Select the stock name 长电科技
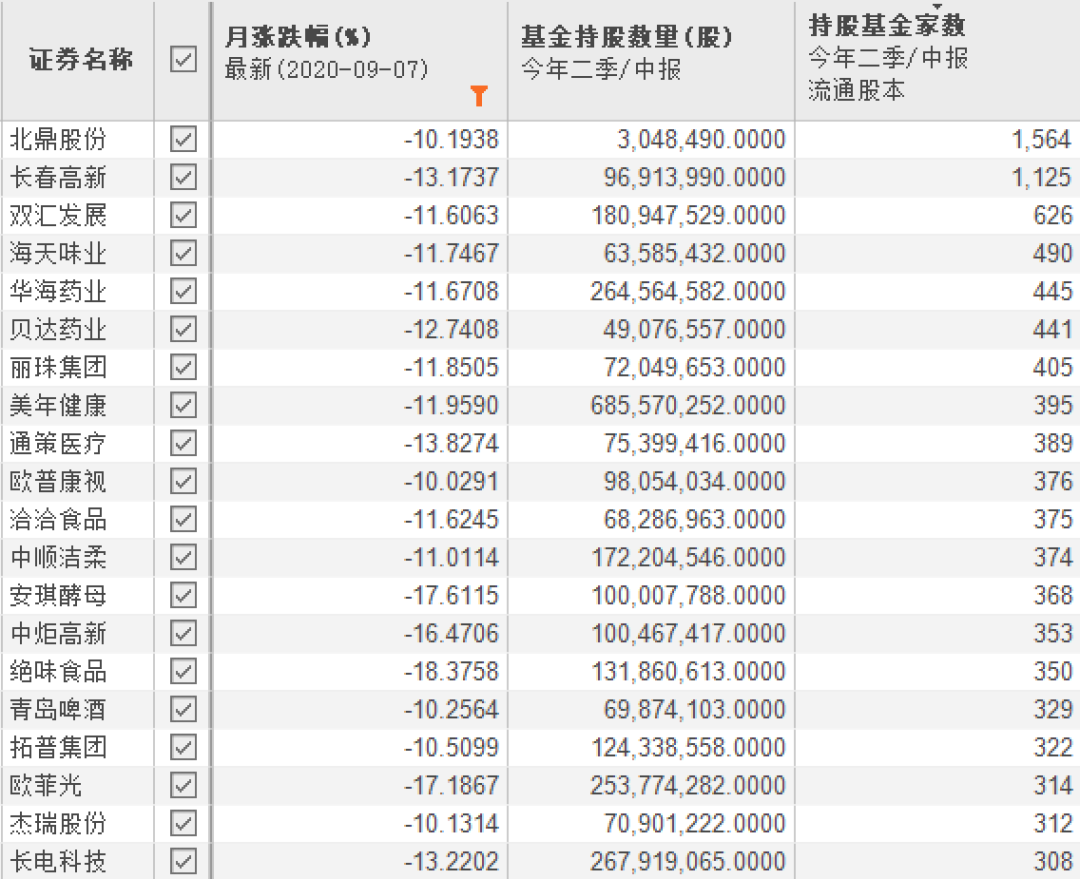The width and height of the screenshot is (1080, 879). 58,860
